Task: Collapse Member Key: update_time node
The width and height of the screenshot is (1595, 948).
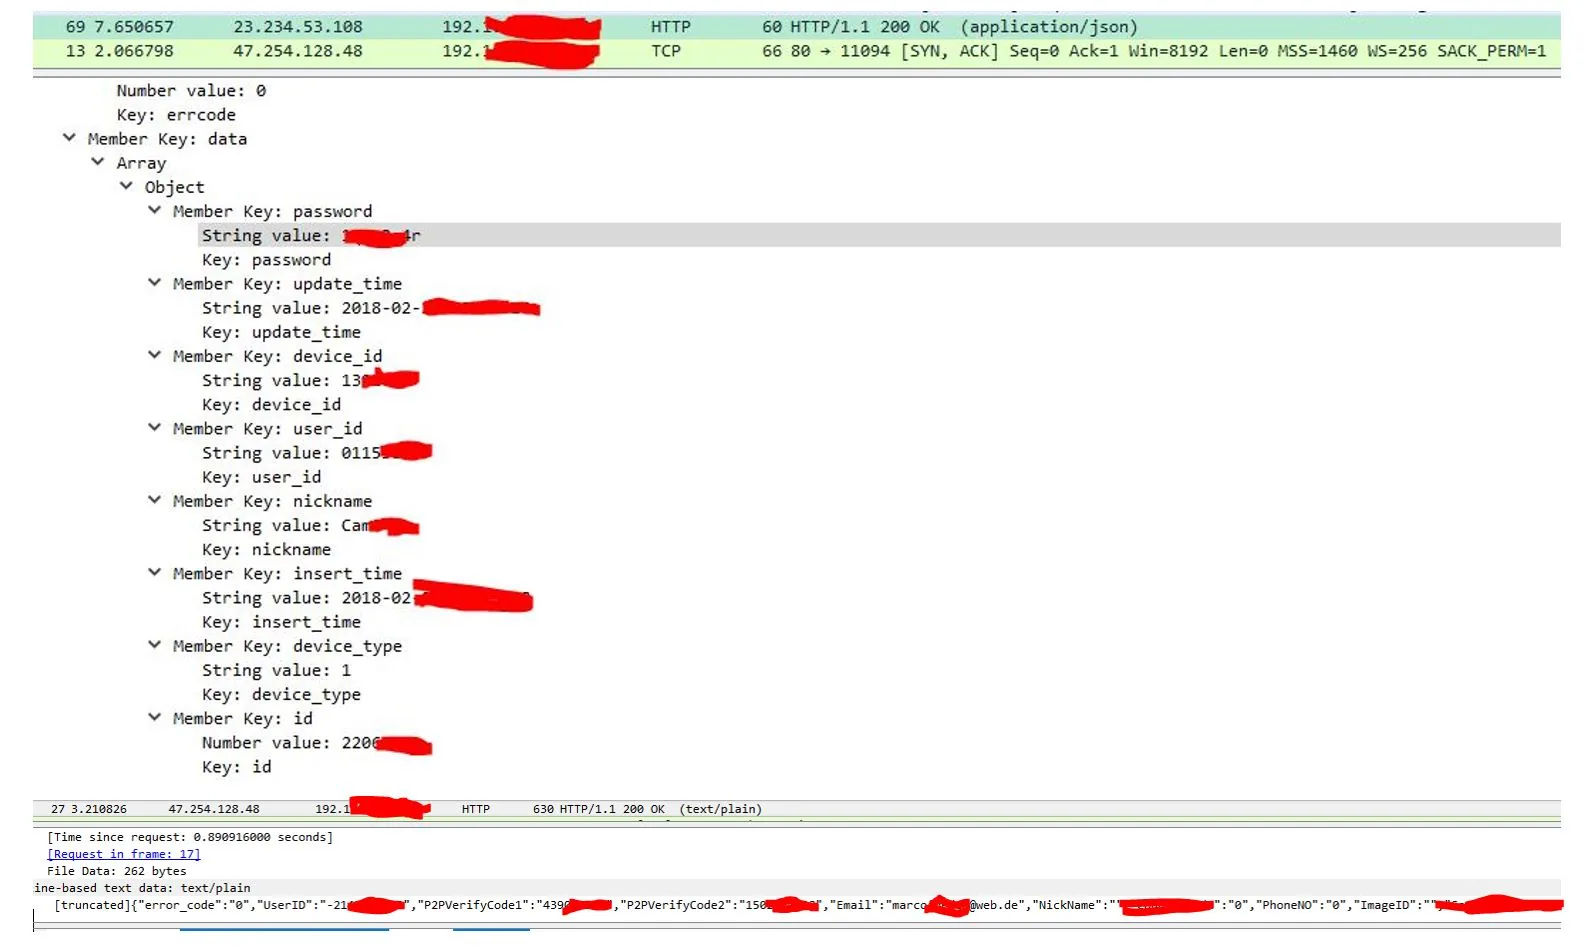Action: point(155,283)
